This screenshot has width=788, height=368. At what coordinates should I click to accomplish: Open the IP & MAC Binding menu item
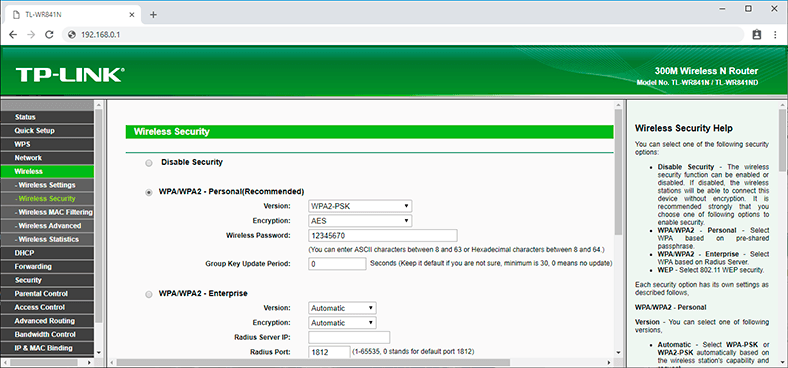pos(47,348)
